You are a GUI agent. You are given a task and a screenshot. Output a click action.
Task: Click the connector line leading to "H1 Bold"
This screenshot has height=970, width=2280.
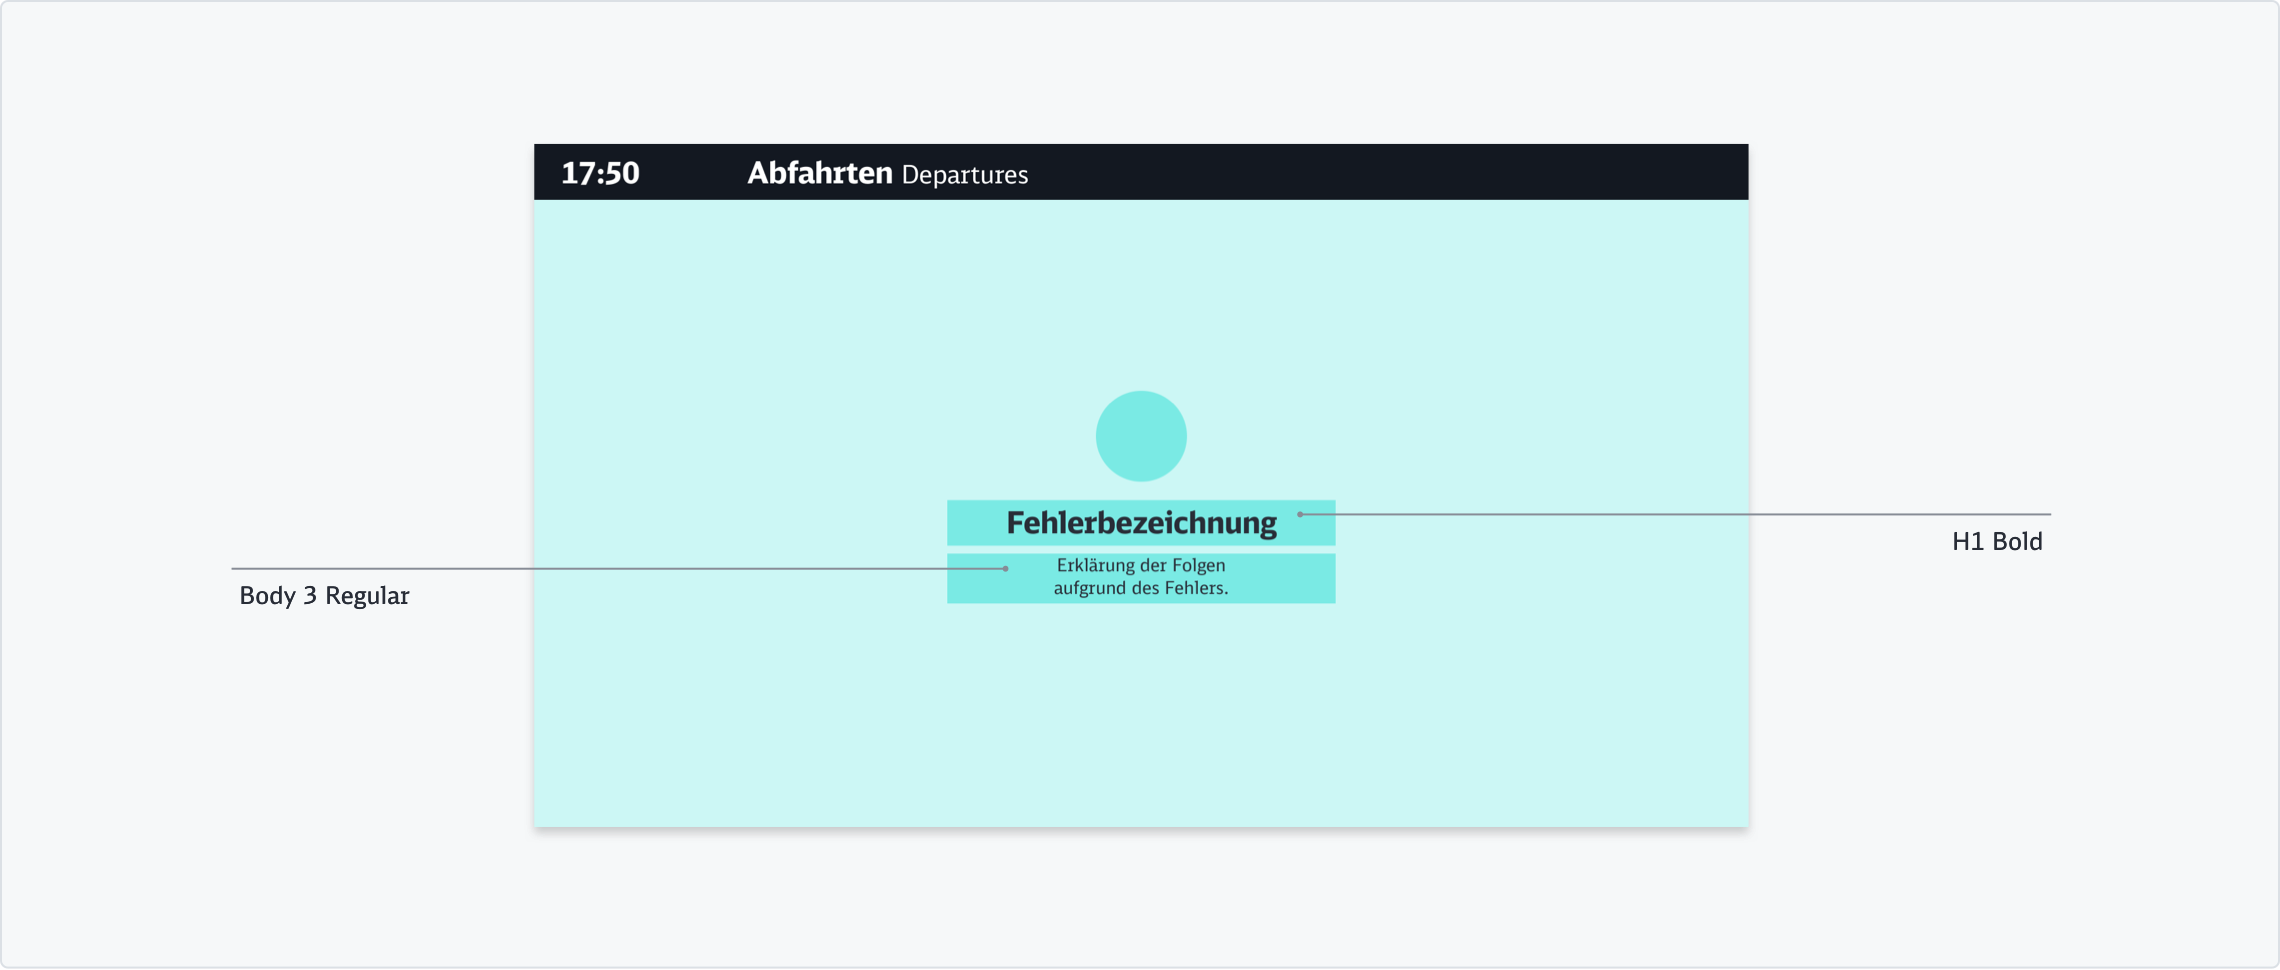[x=1700, y=514]
